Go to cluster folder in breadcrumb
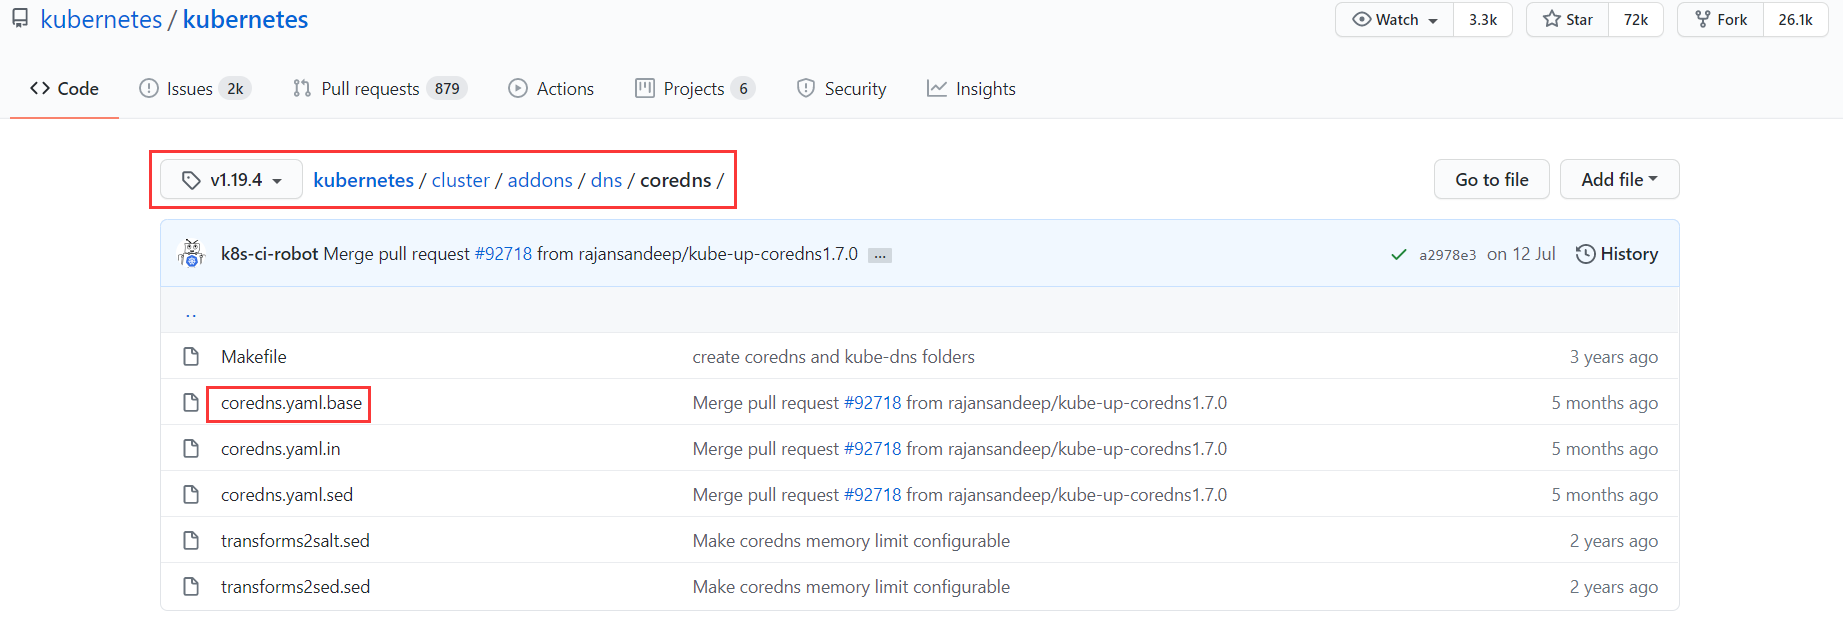Image resolution: width=1843 pixels, height=619 pixels. (x=461, y=180)
